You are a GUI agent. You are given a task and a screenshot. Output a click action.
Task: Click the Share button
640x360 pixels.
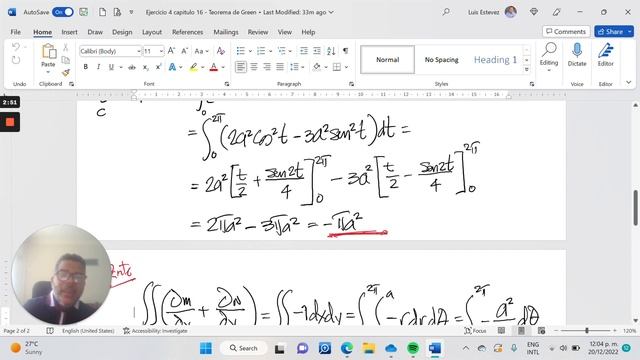[610, 31]
